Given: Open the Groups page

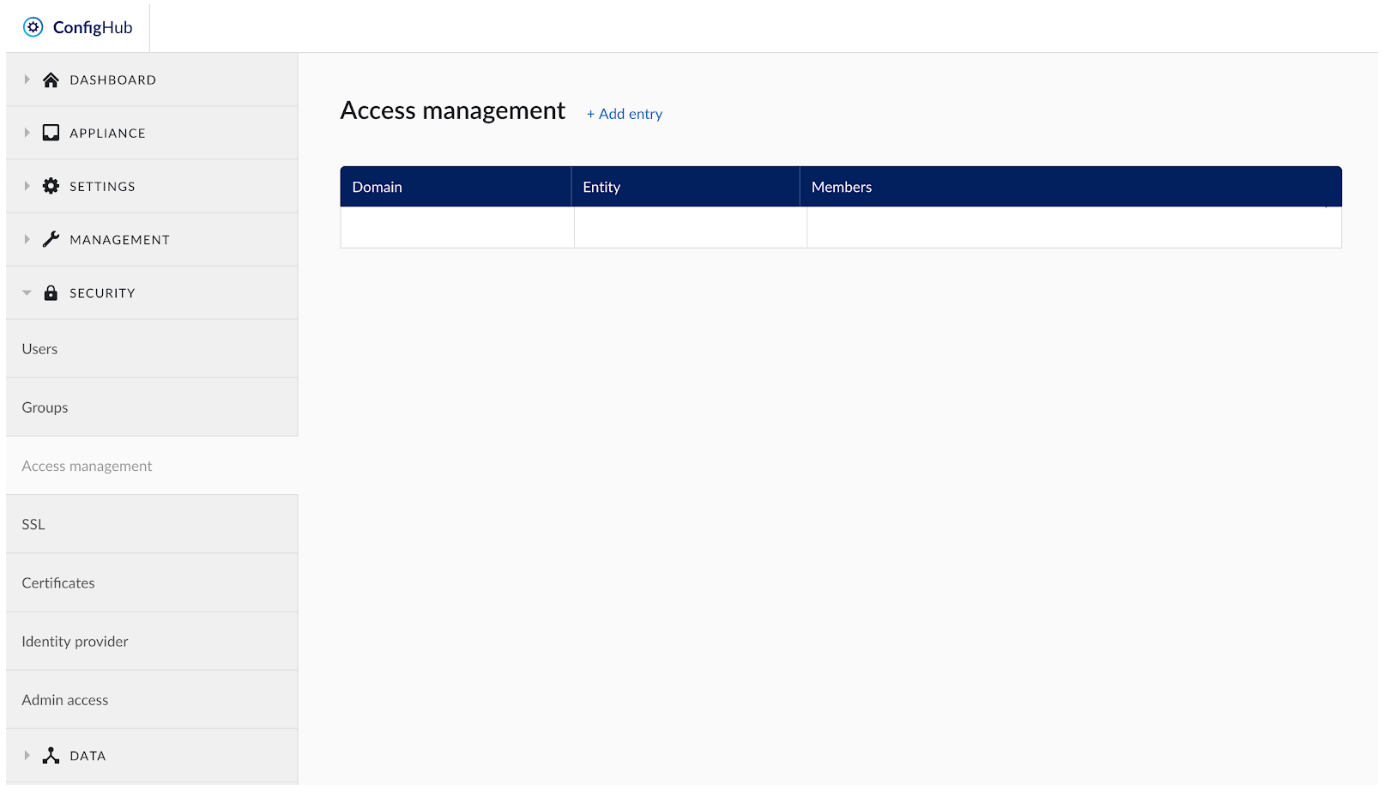Looking at the screenshot, I should 44,407.
